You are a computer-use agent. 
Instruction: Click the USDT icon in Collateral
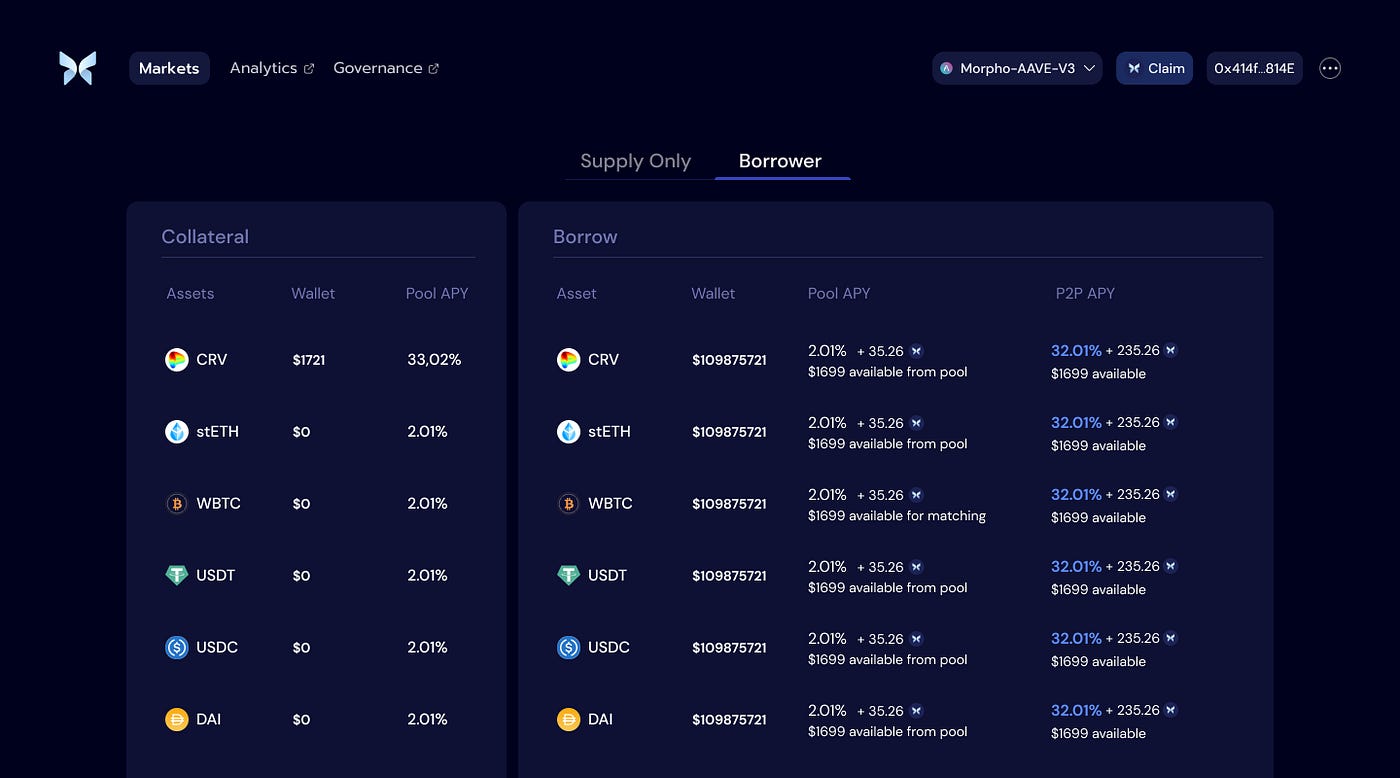coord(177,575)
